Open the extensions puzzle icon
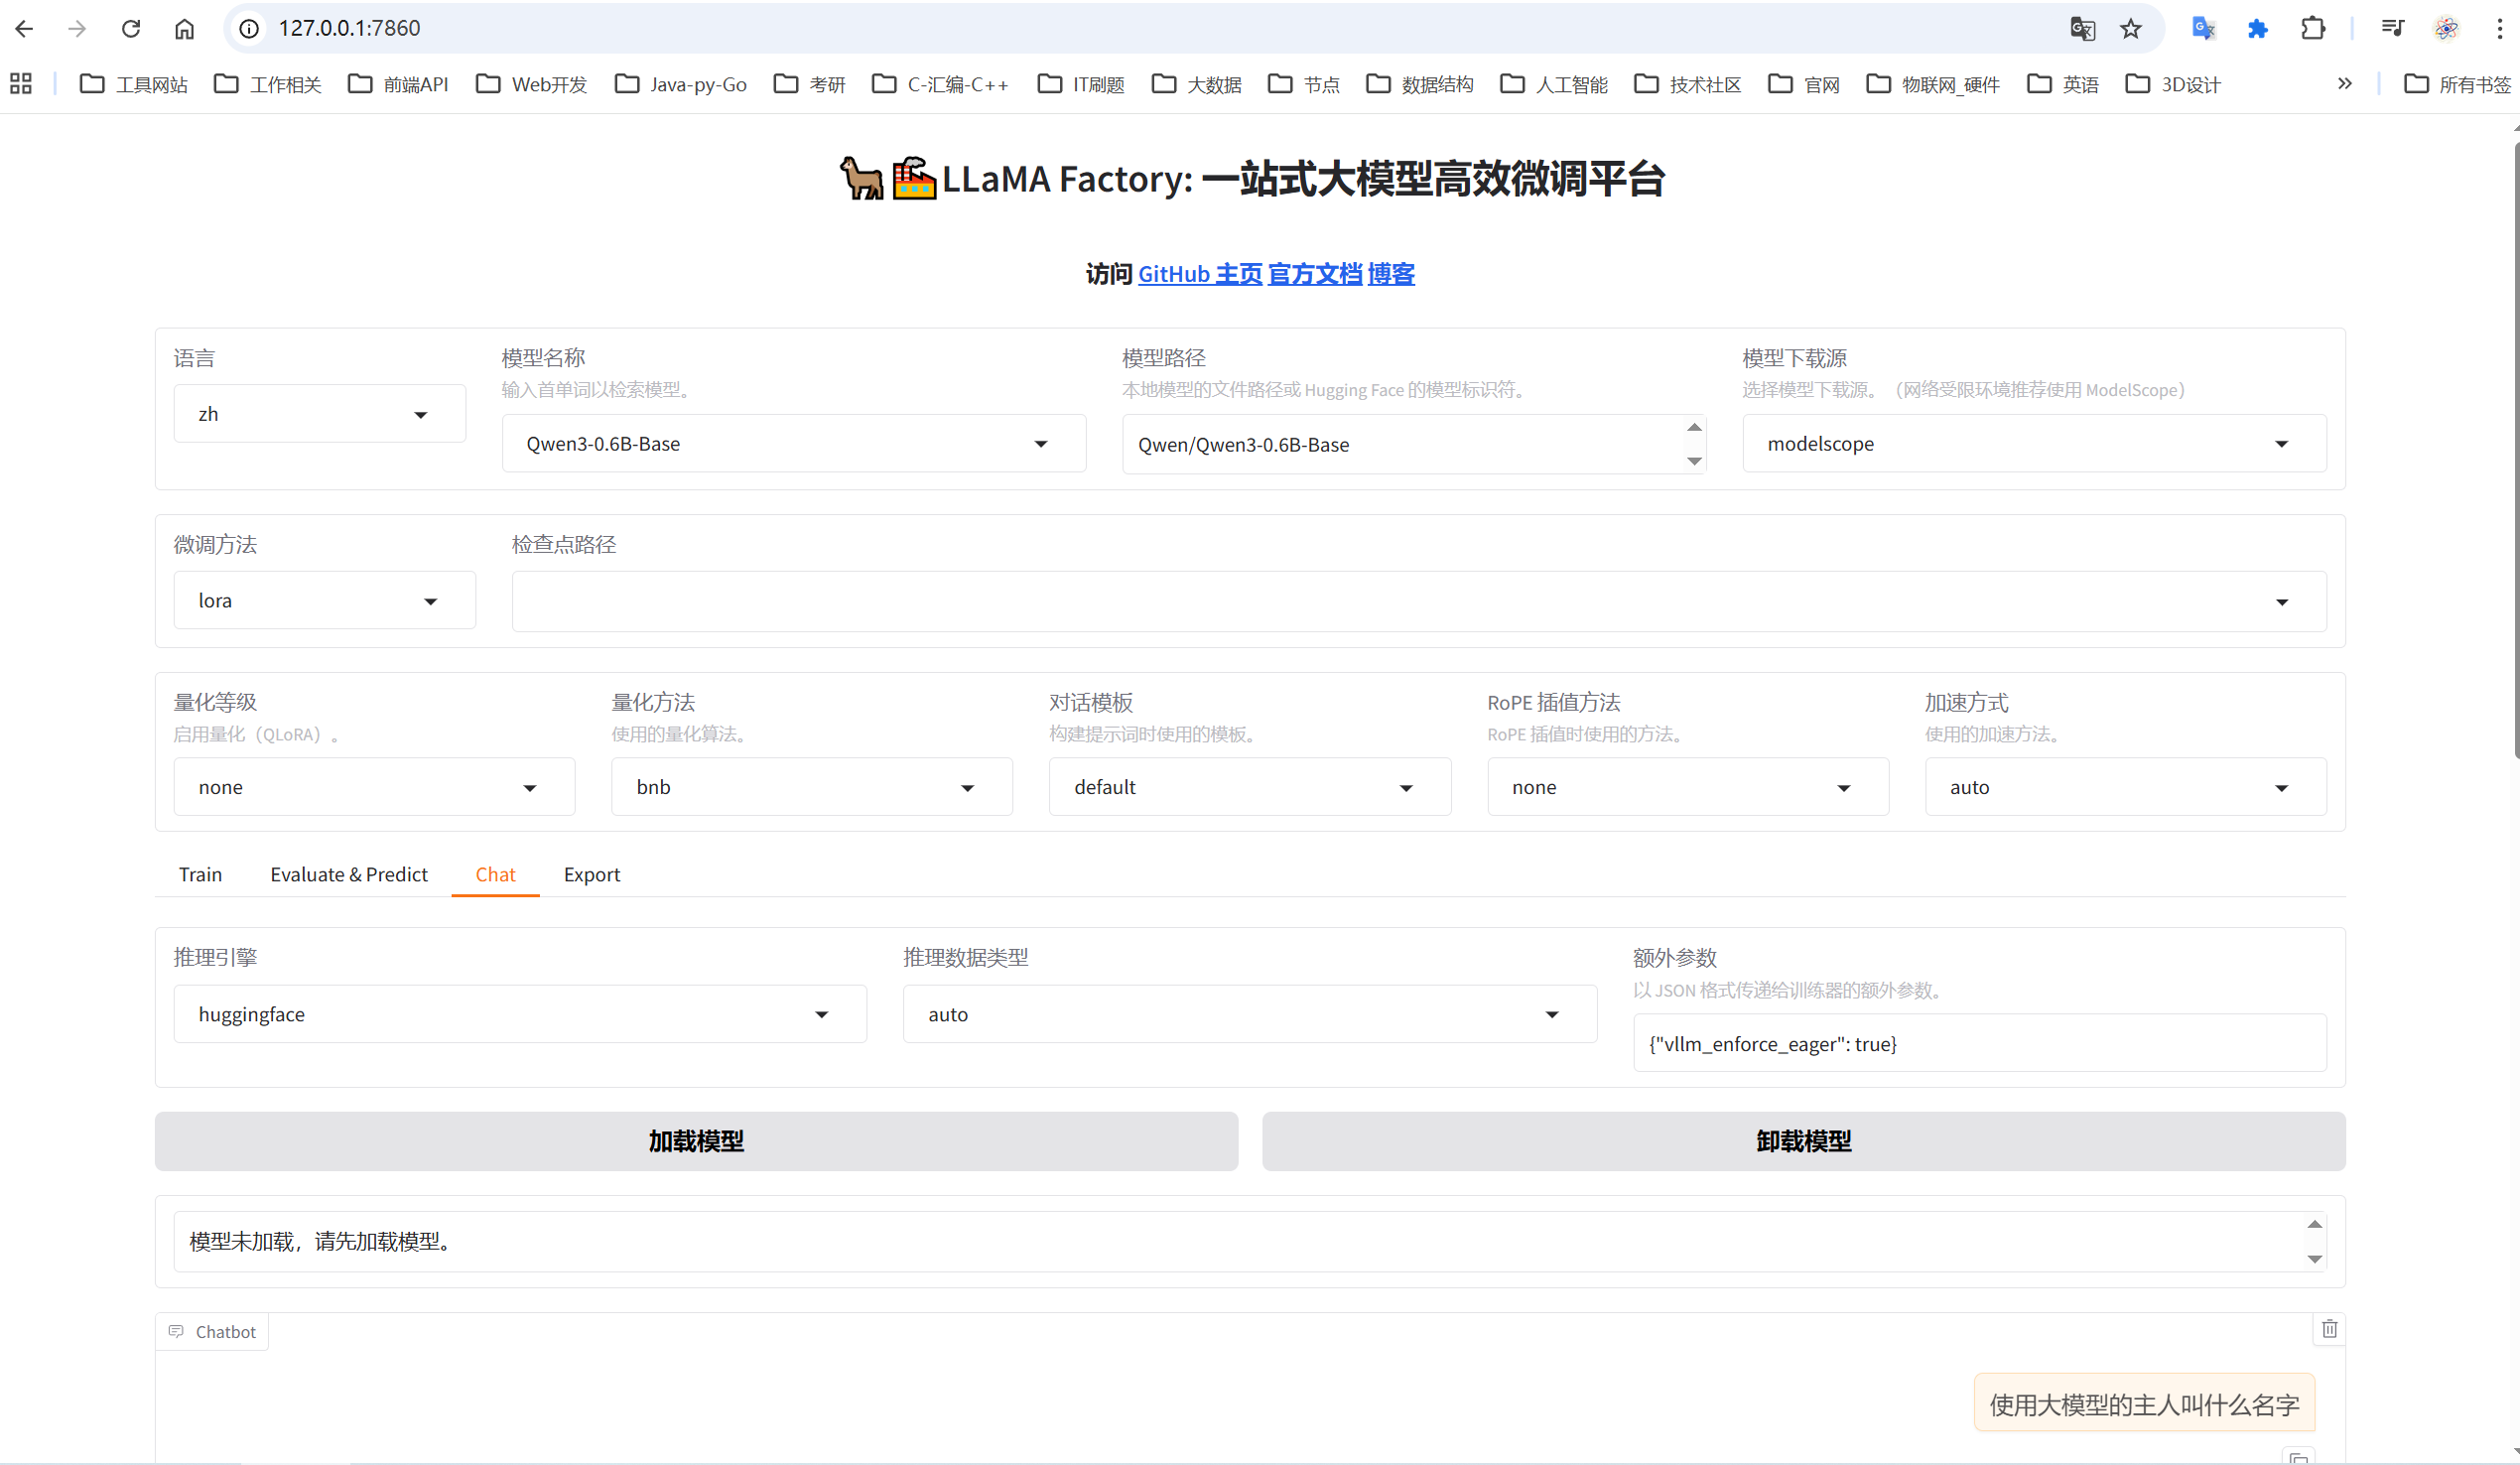Viewport: 2520px width, 1465px height. [2312, 28]
